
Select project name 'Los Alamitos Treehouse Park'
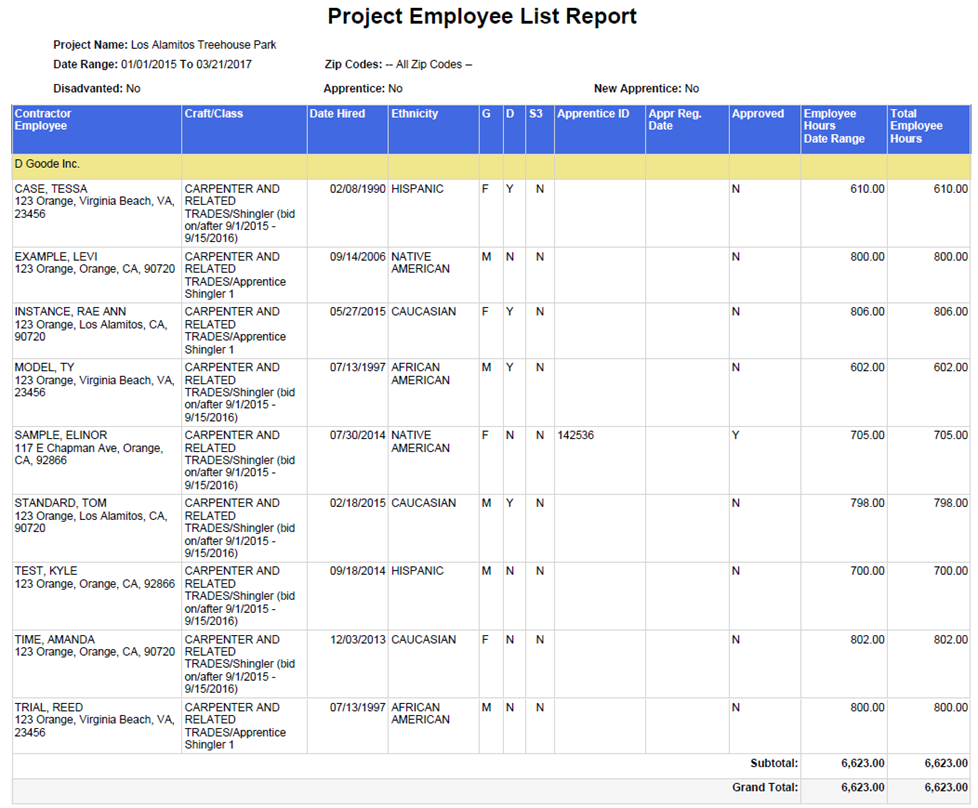[x=203, y=45]
